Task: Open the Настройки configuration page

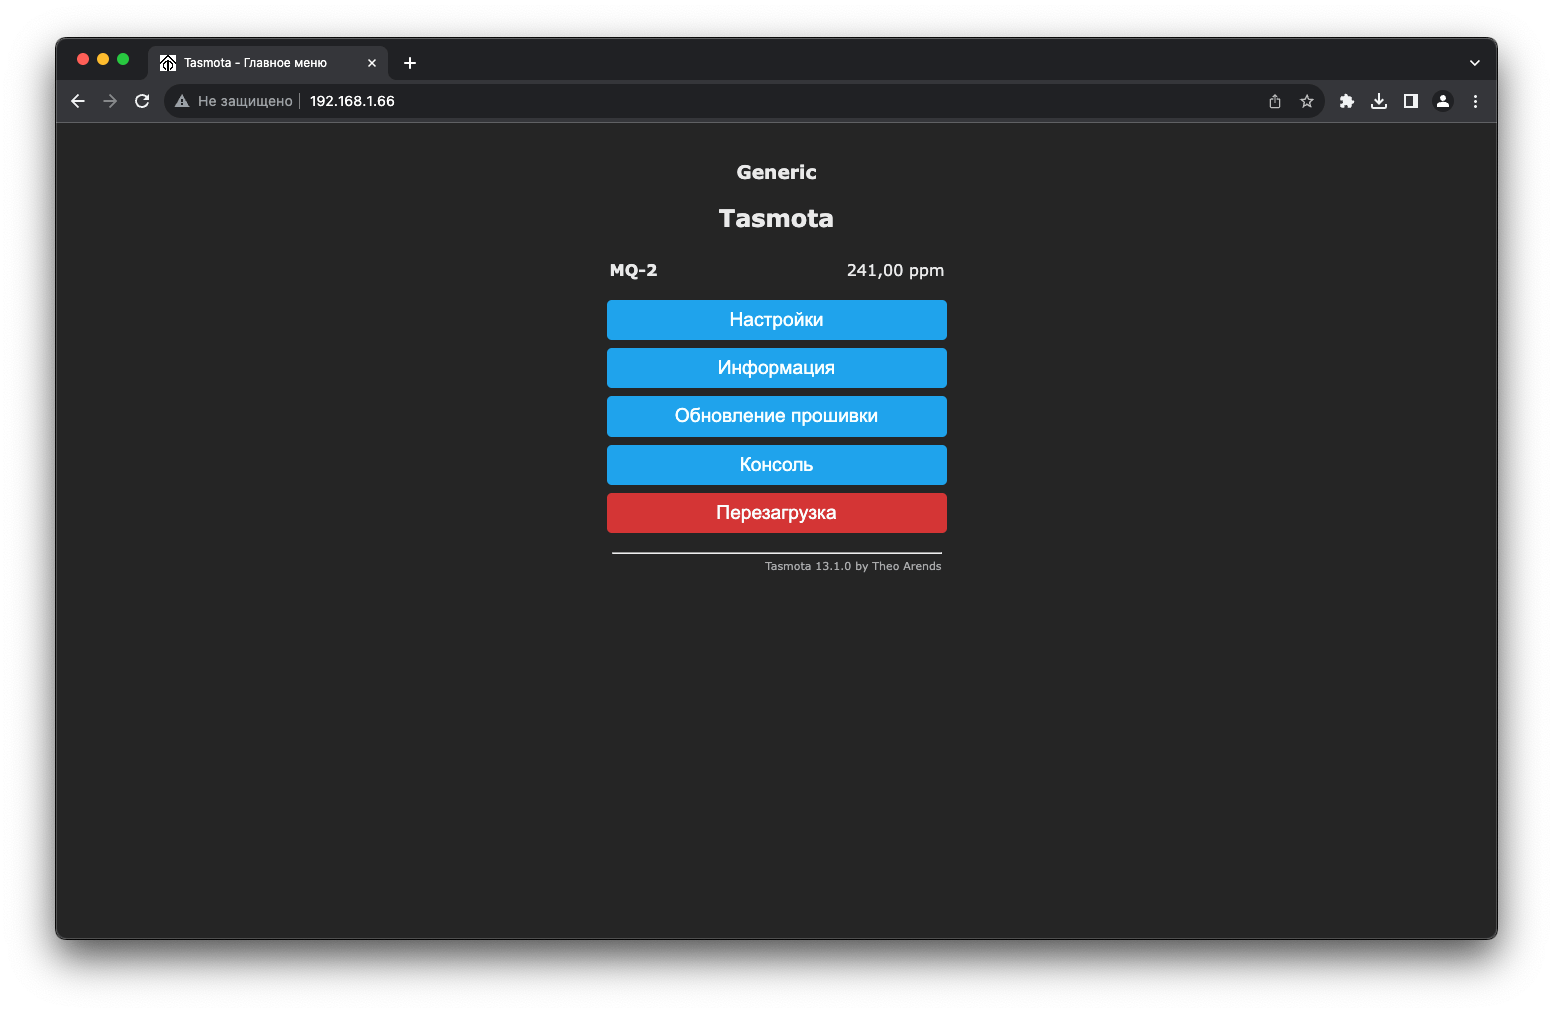Action: click(x=776, y=320)
